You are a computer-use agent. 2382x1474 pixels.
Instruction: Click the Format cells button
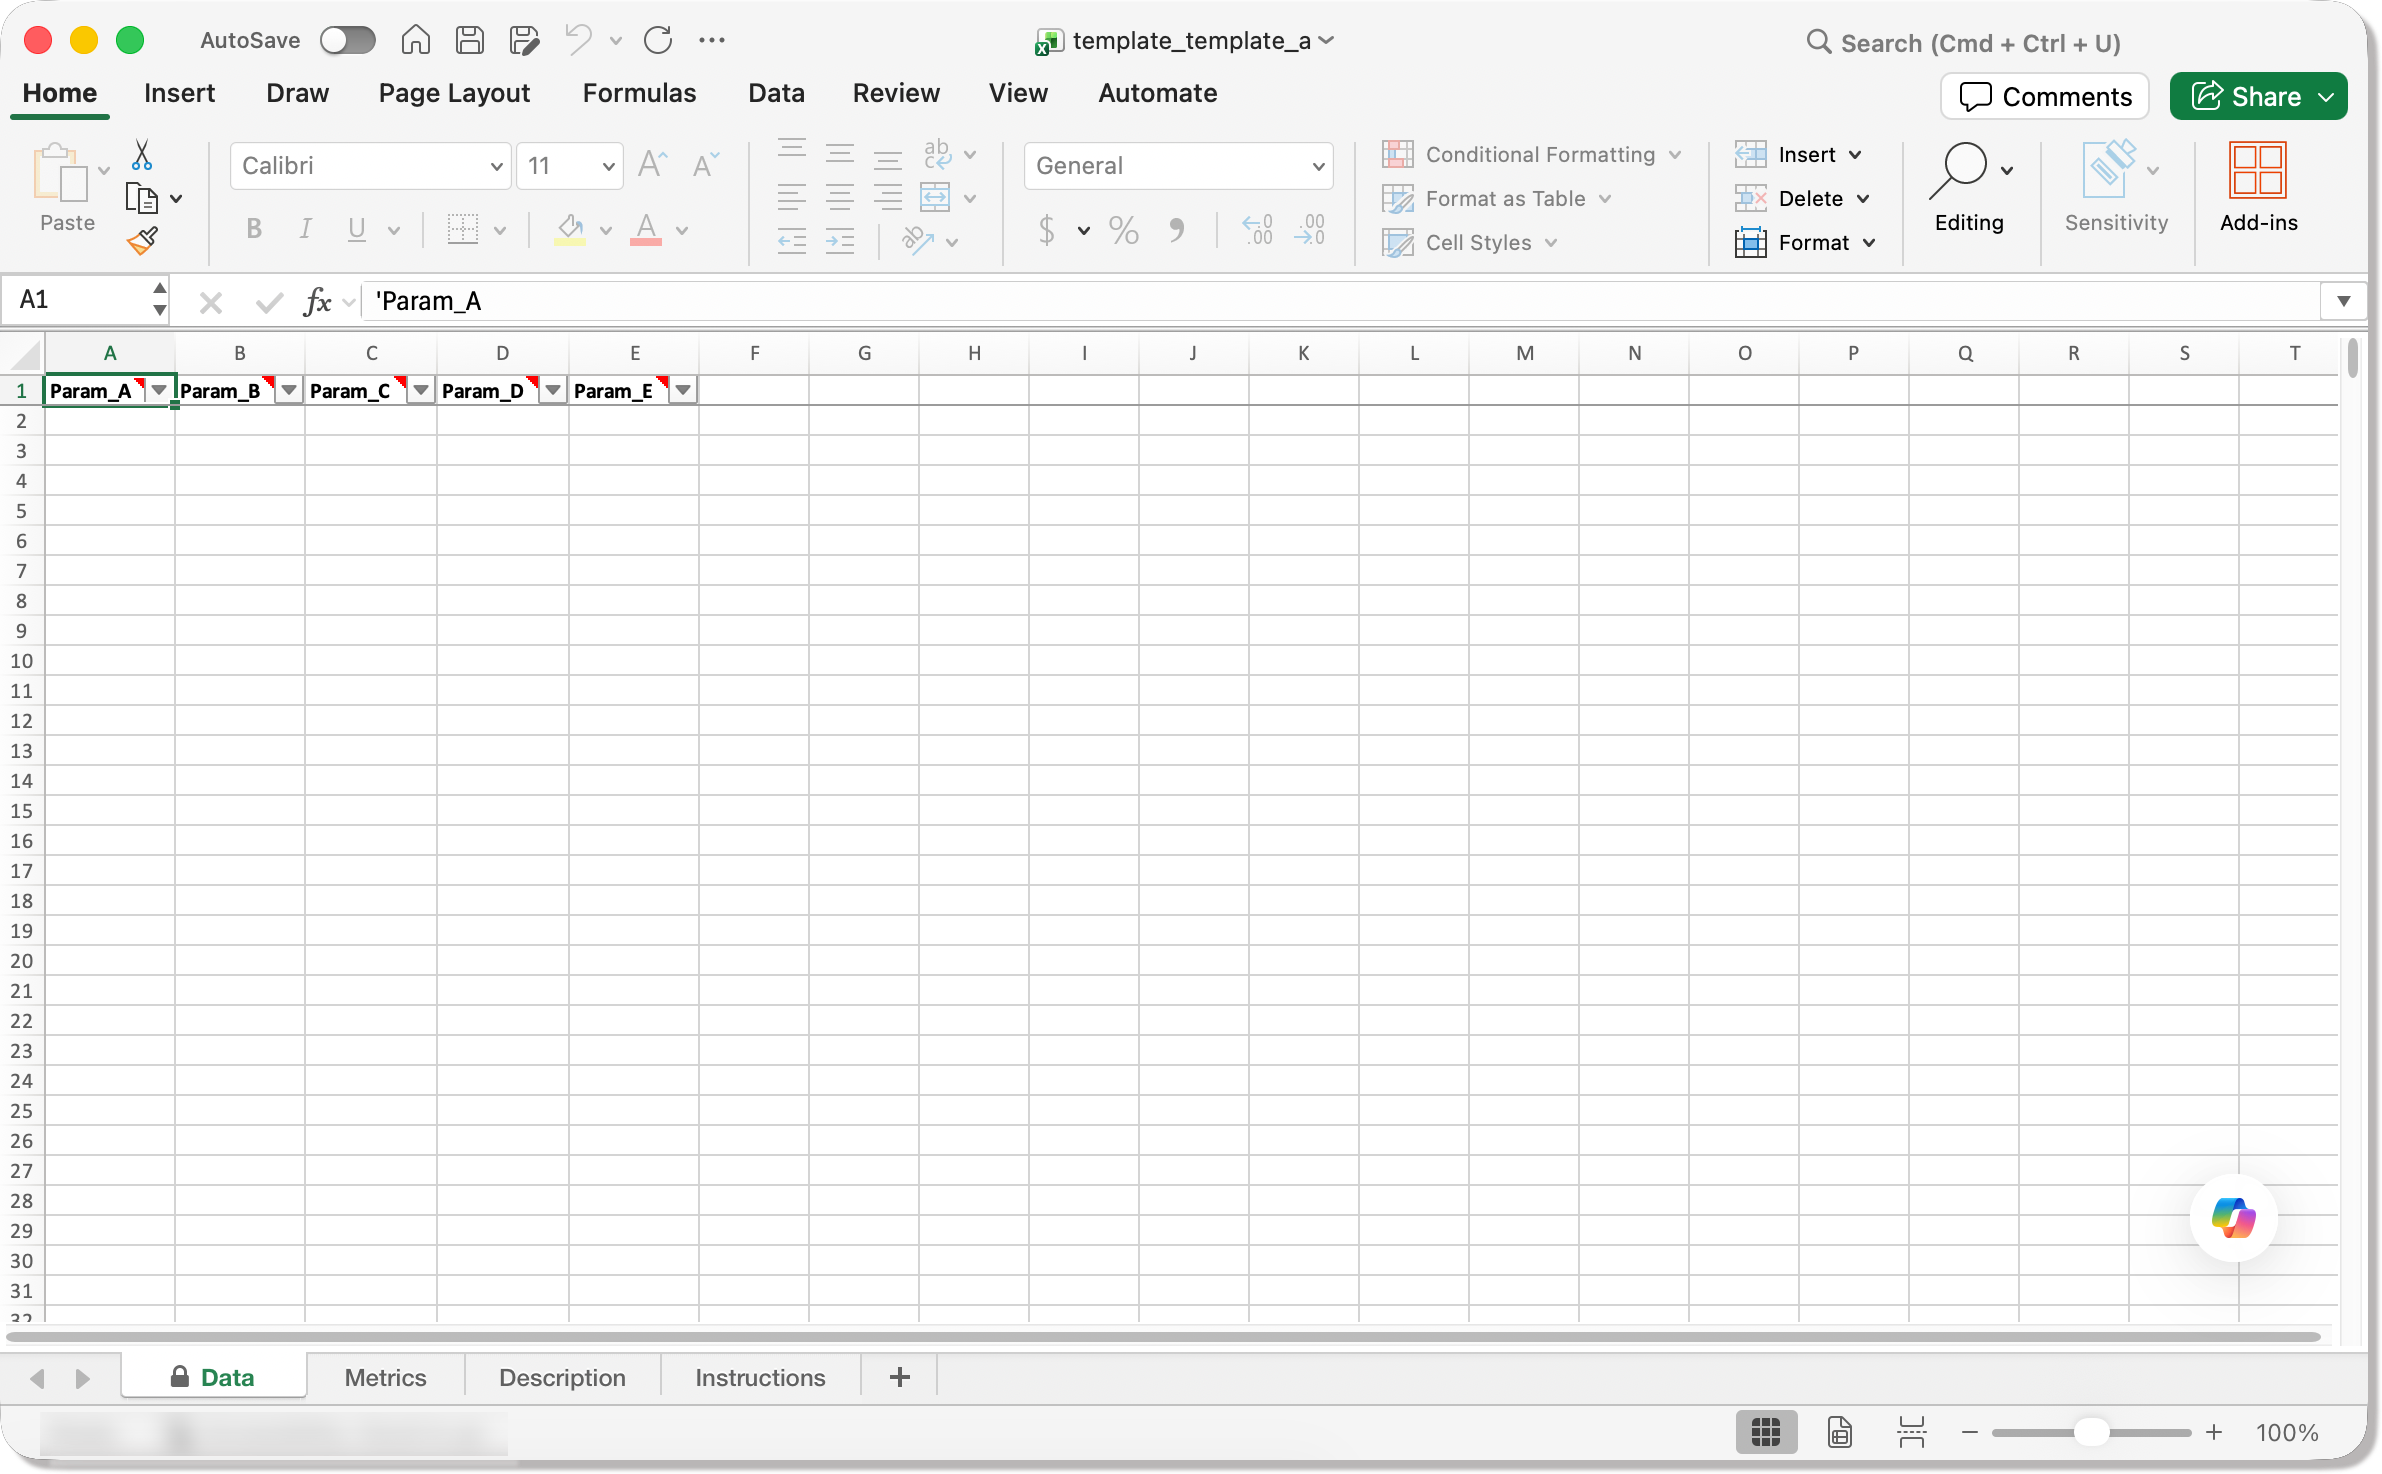(x=1804, y=243)
